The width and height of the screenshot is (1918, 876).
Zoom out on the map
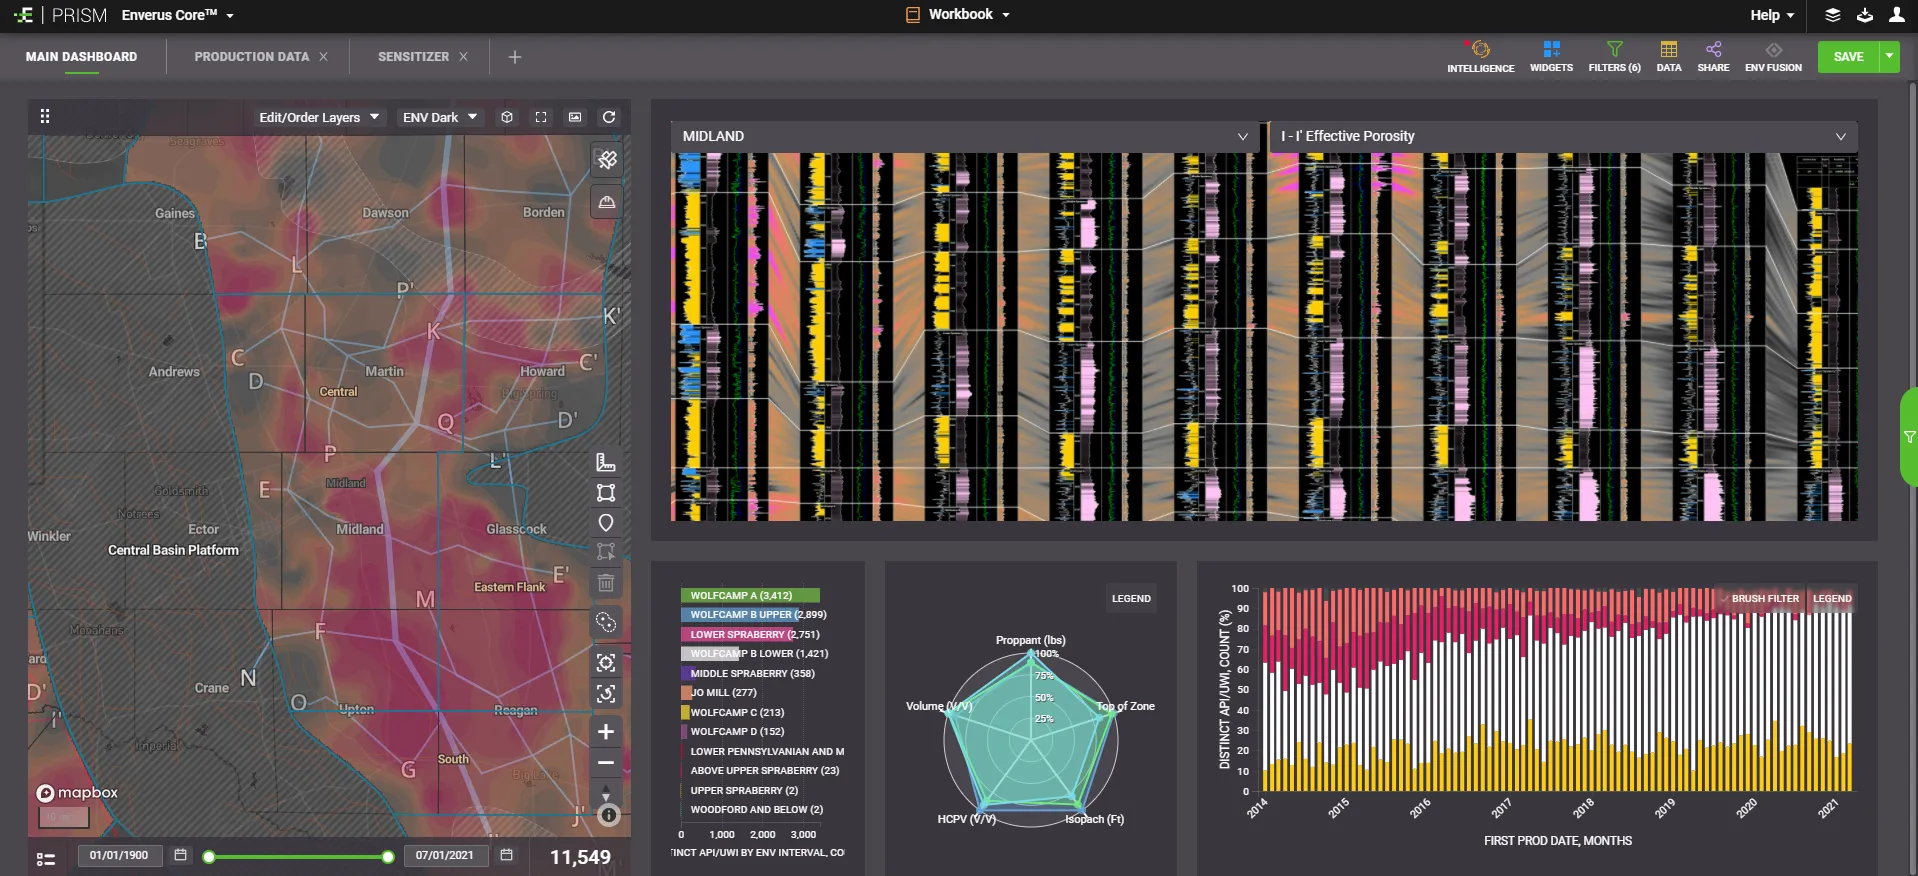pyautogui.click(x=606, y=763)
